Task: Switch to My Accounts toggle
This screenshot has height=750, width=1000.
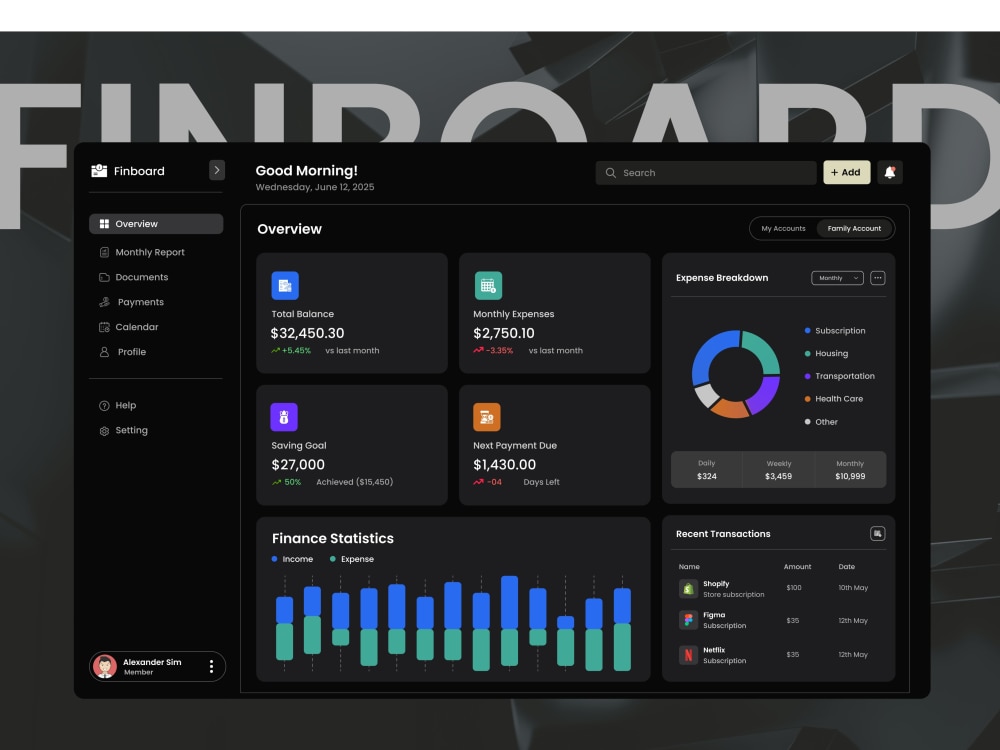Action: (x=783, y=228)
